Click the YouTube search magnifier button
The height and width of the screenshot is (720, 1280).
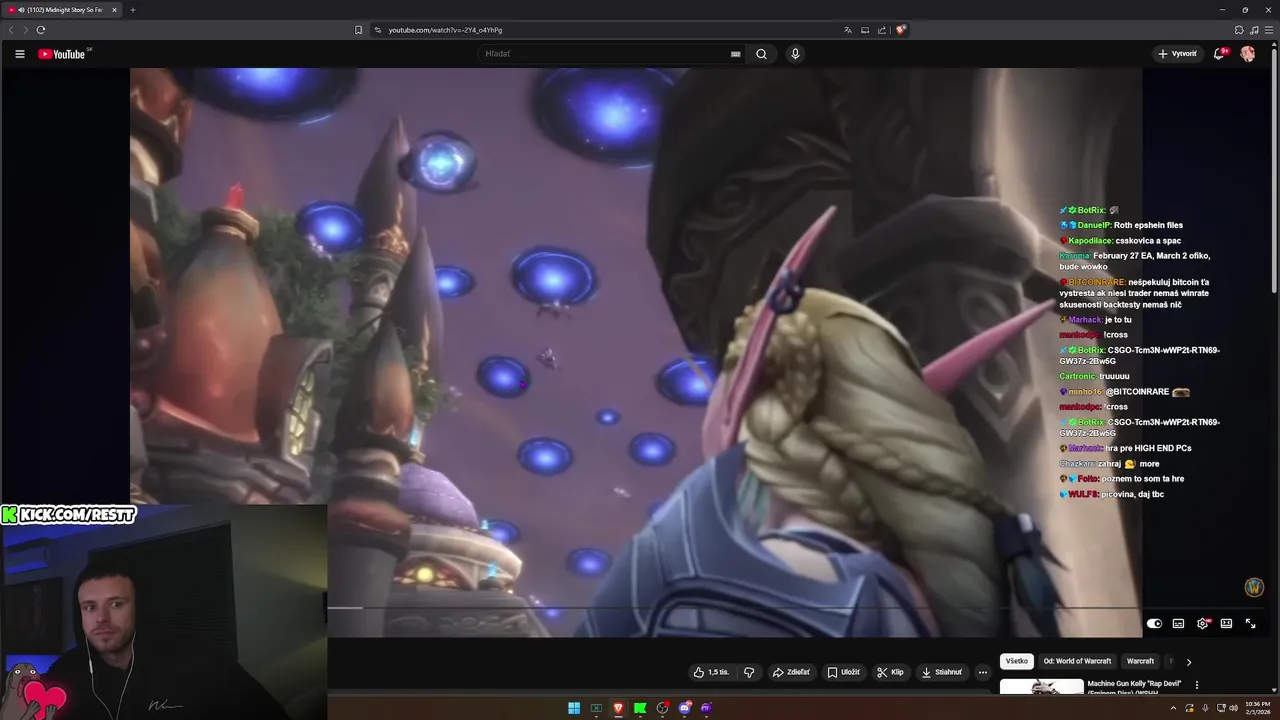761,54
